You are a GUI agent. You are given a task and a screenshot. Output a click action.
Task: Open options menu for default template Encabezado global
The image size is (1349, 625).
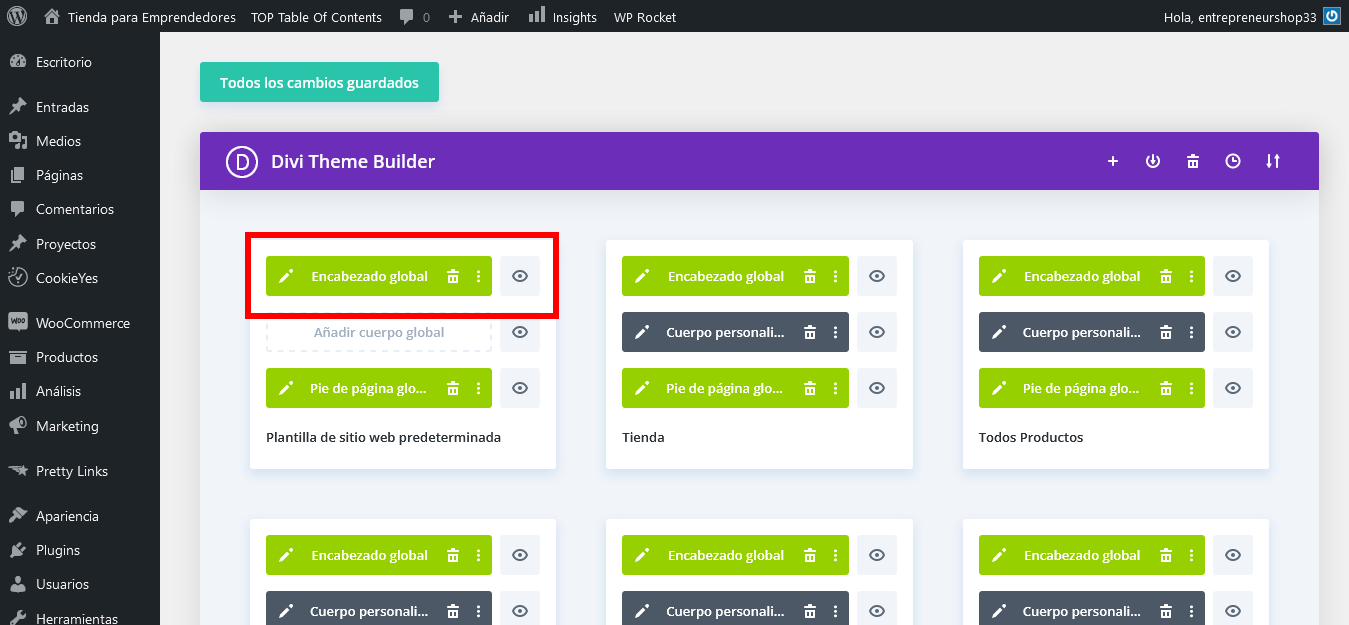[x=478, y=276]
